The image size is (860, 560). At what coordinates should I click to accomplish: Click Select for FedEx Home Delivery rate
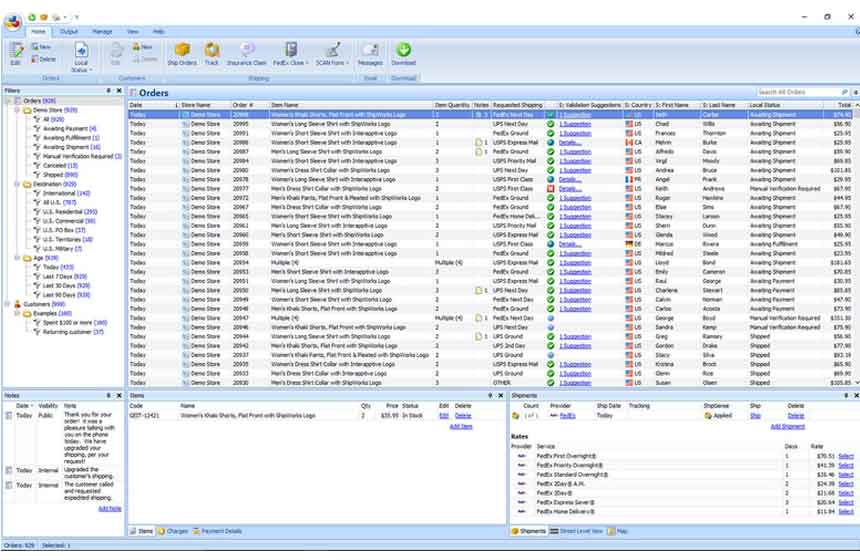(846, 512)
